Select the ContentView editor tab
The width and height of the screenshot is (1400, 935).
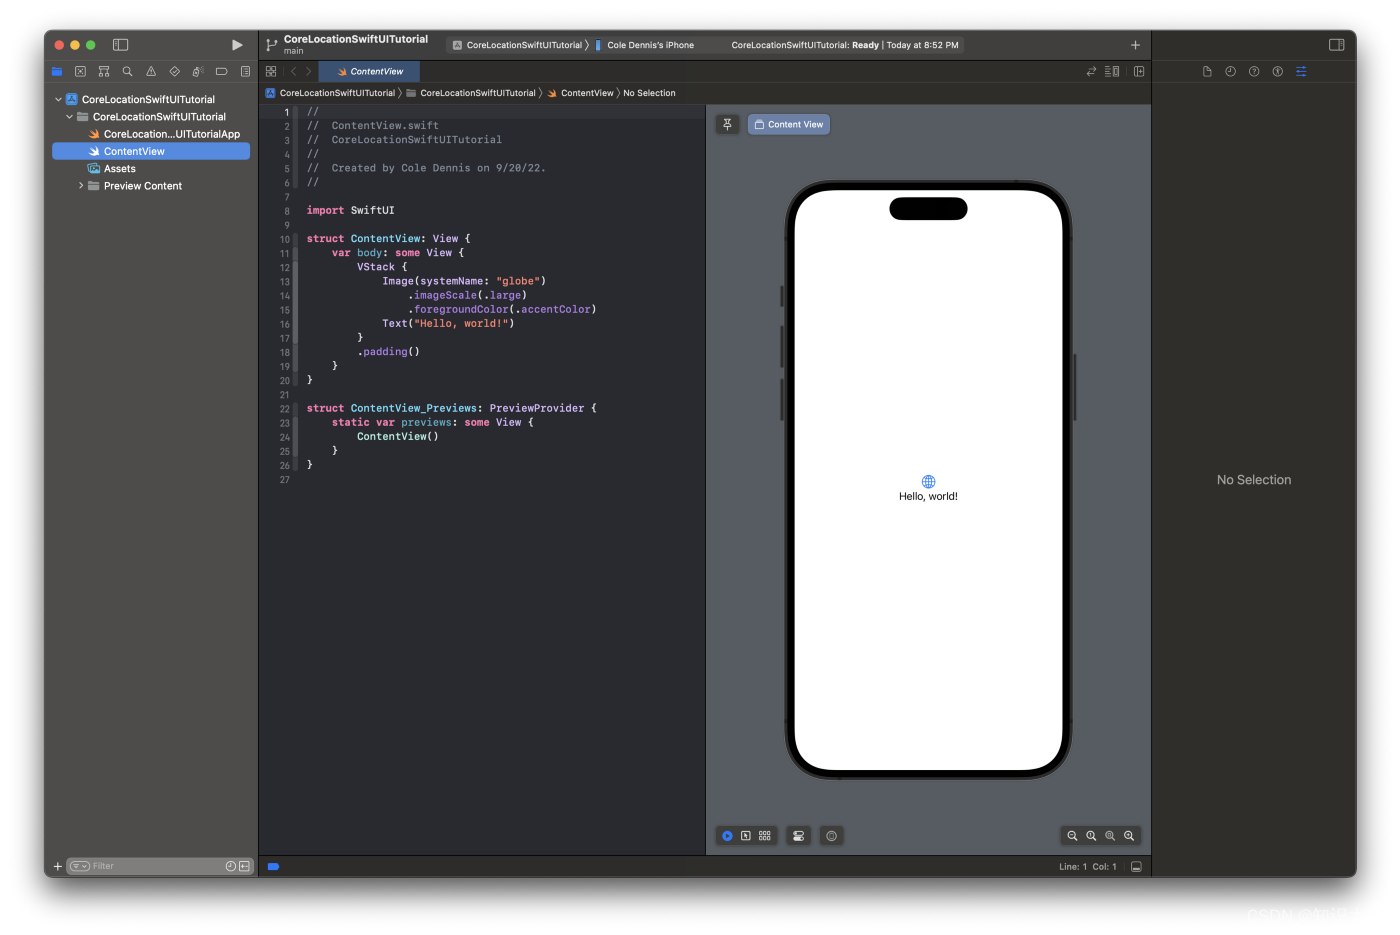click(369, 72)
